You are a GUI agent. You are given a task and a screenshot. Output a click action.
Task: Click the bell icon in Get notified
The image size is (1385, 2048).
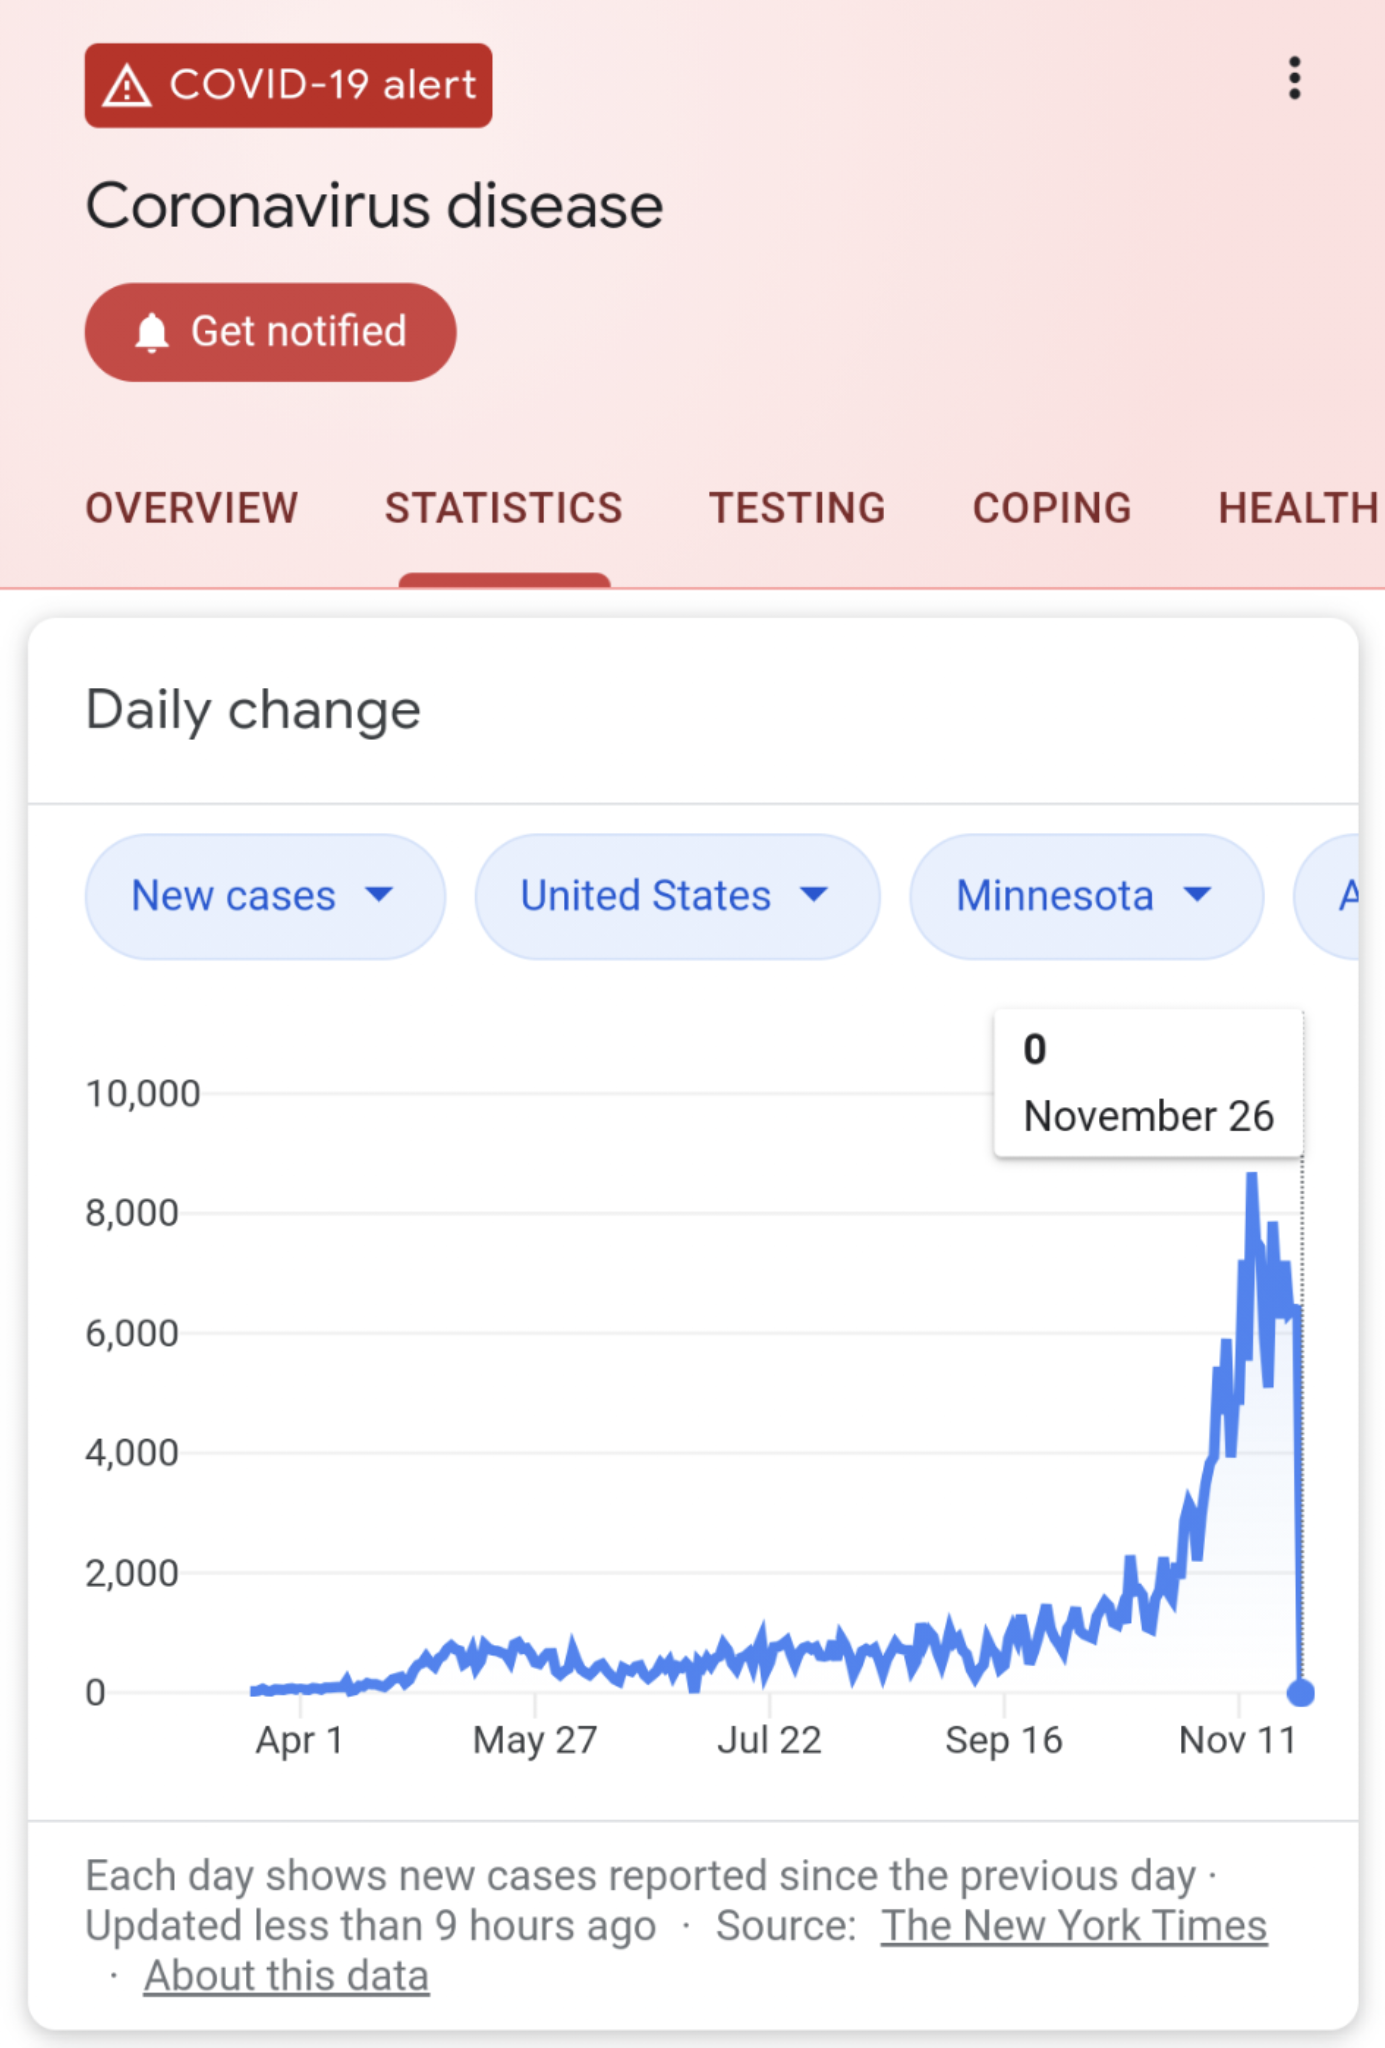[x=152, y=332]
